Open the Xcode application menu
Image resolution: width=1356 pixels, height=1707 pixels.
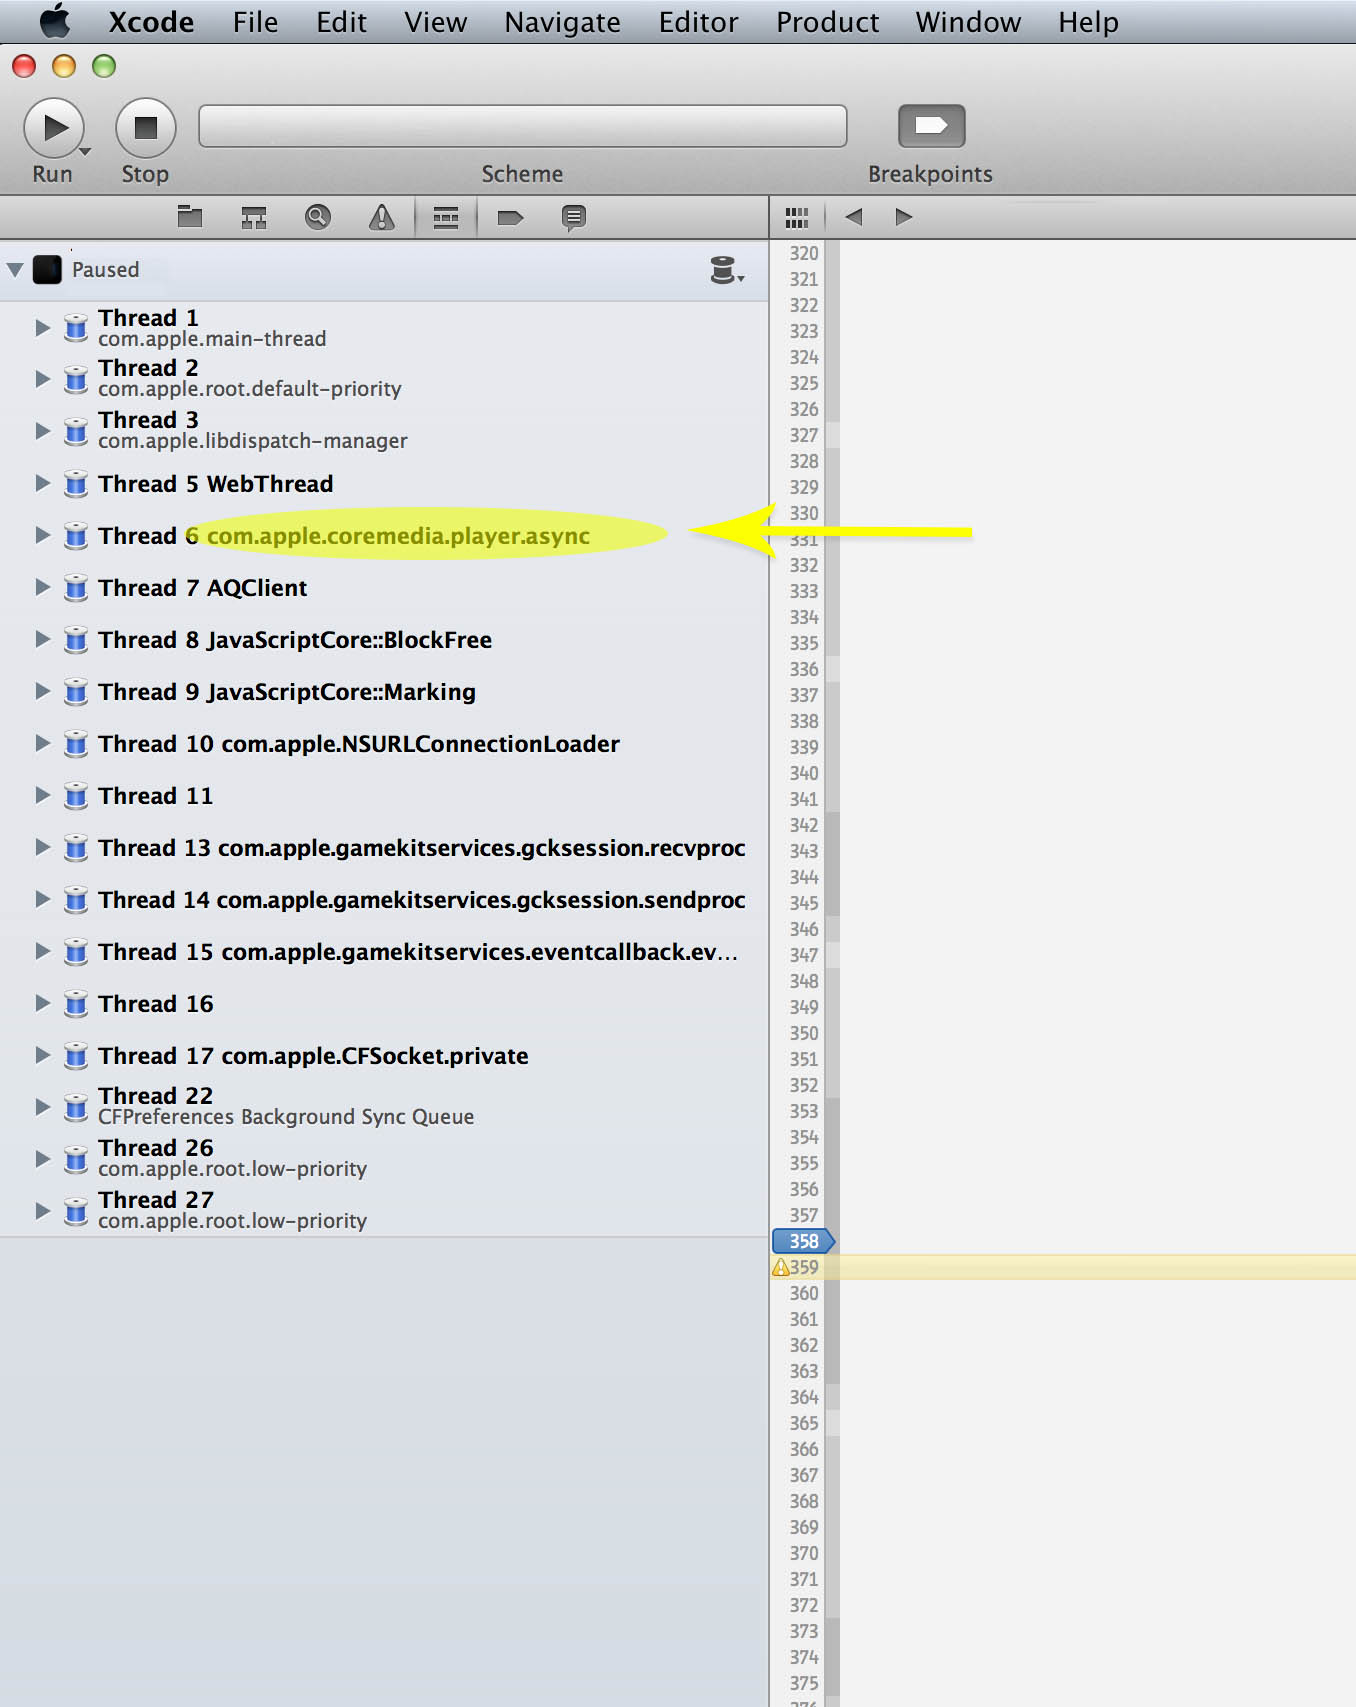pyautogui.click(x=151, y=22)
